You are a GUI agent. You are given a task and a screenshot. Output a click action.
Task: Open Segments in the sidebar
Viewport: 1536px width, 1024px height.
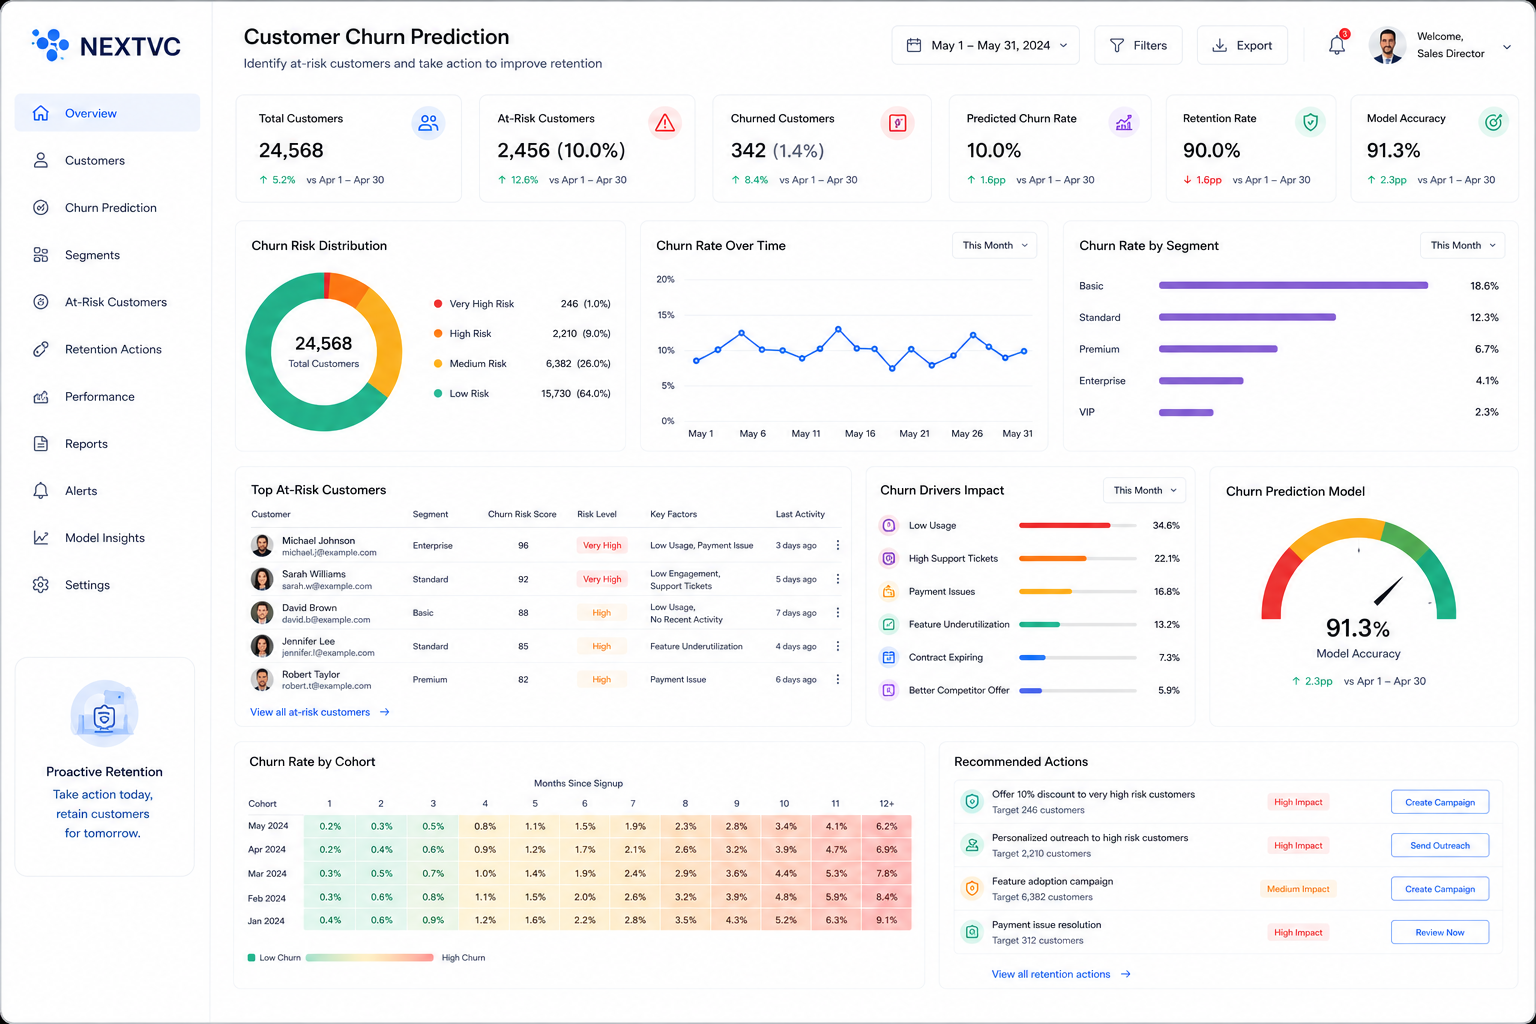point(107,255)
